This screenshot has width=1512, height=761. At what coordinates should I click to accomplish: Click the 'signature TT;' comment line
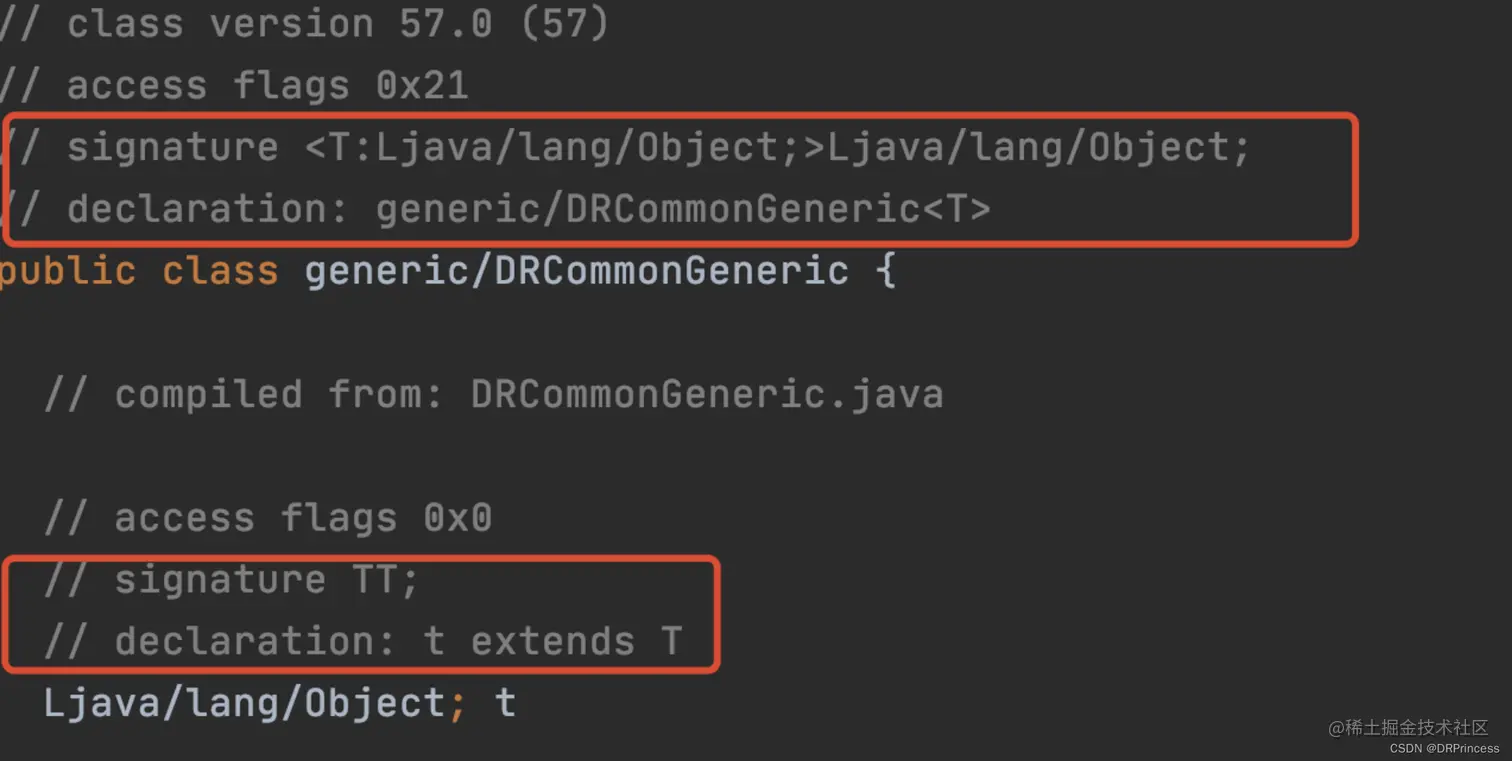(x=231, y=580)
